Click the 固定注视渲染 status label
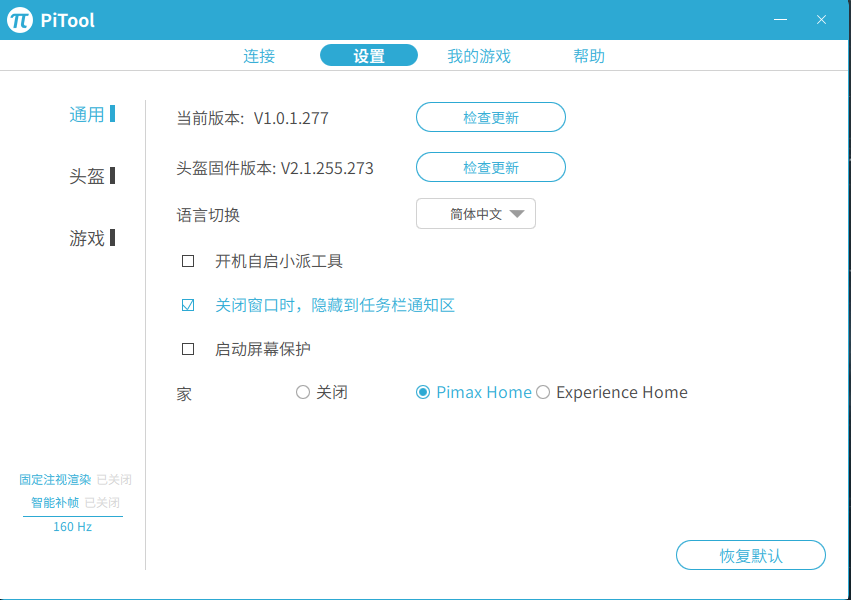Image resolution: width=851 pixels, height=600 pixels. 55,480
